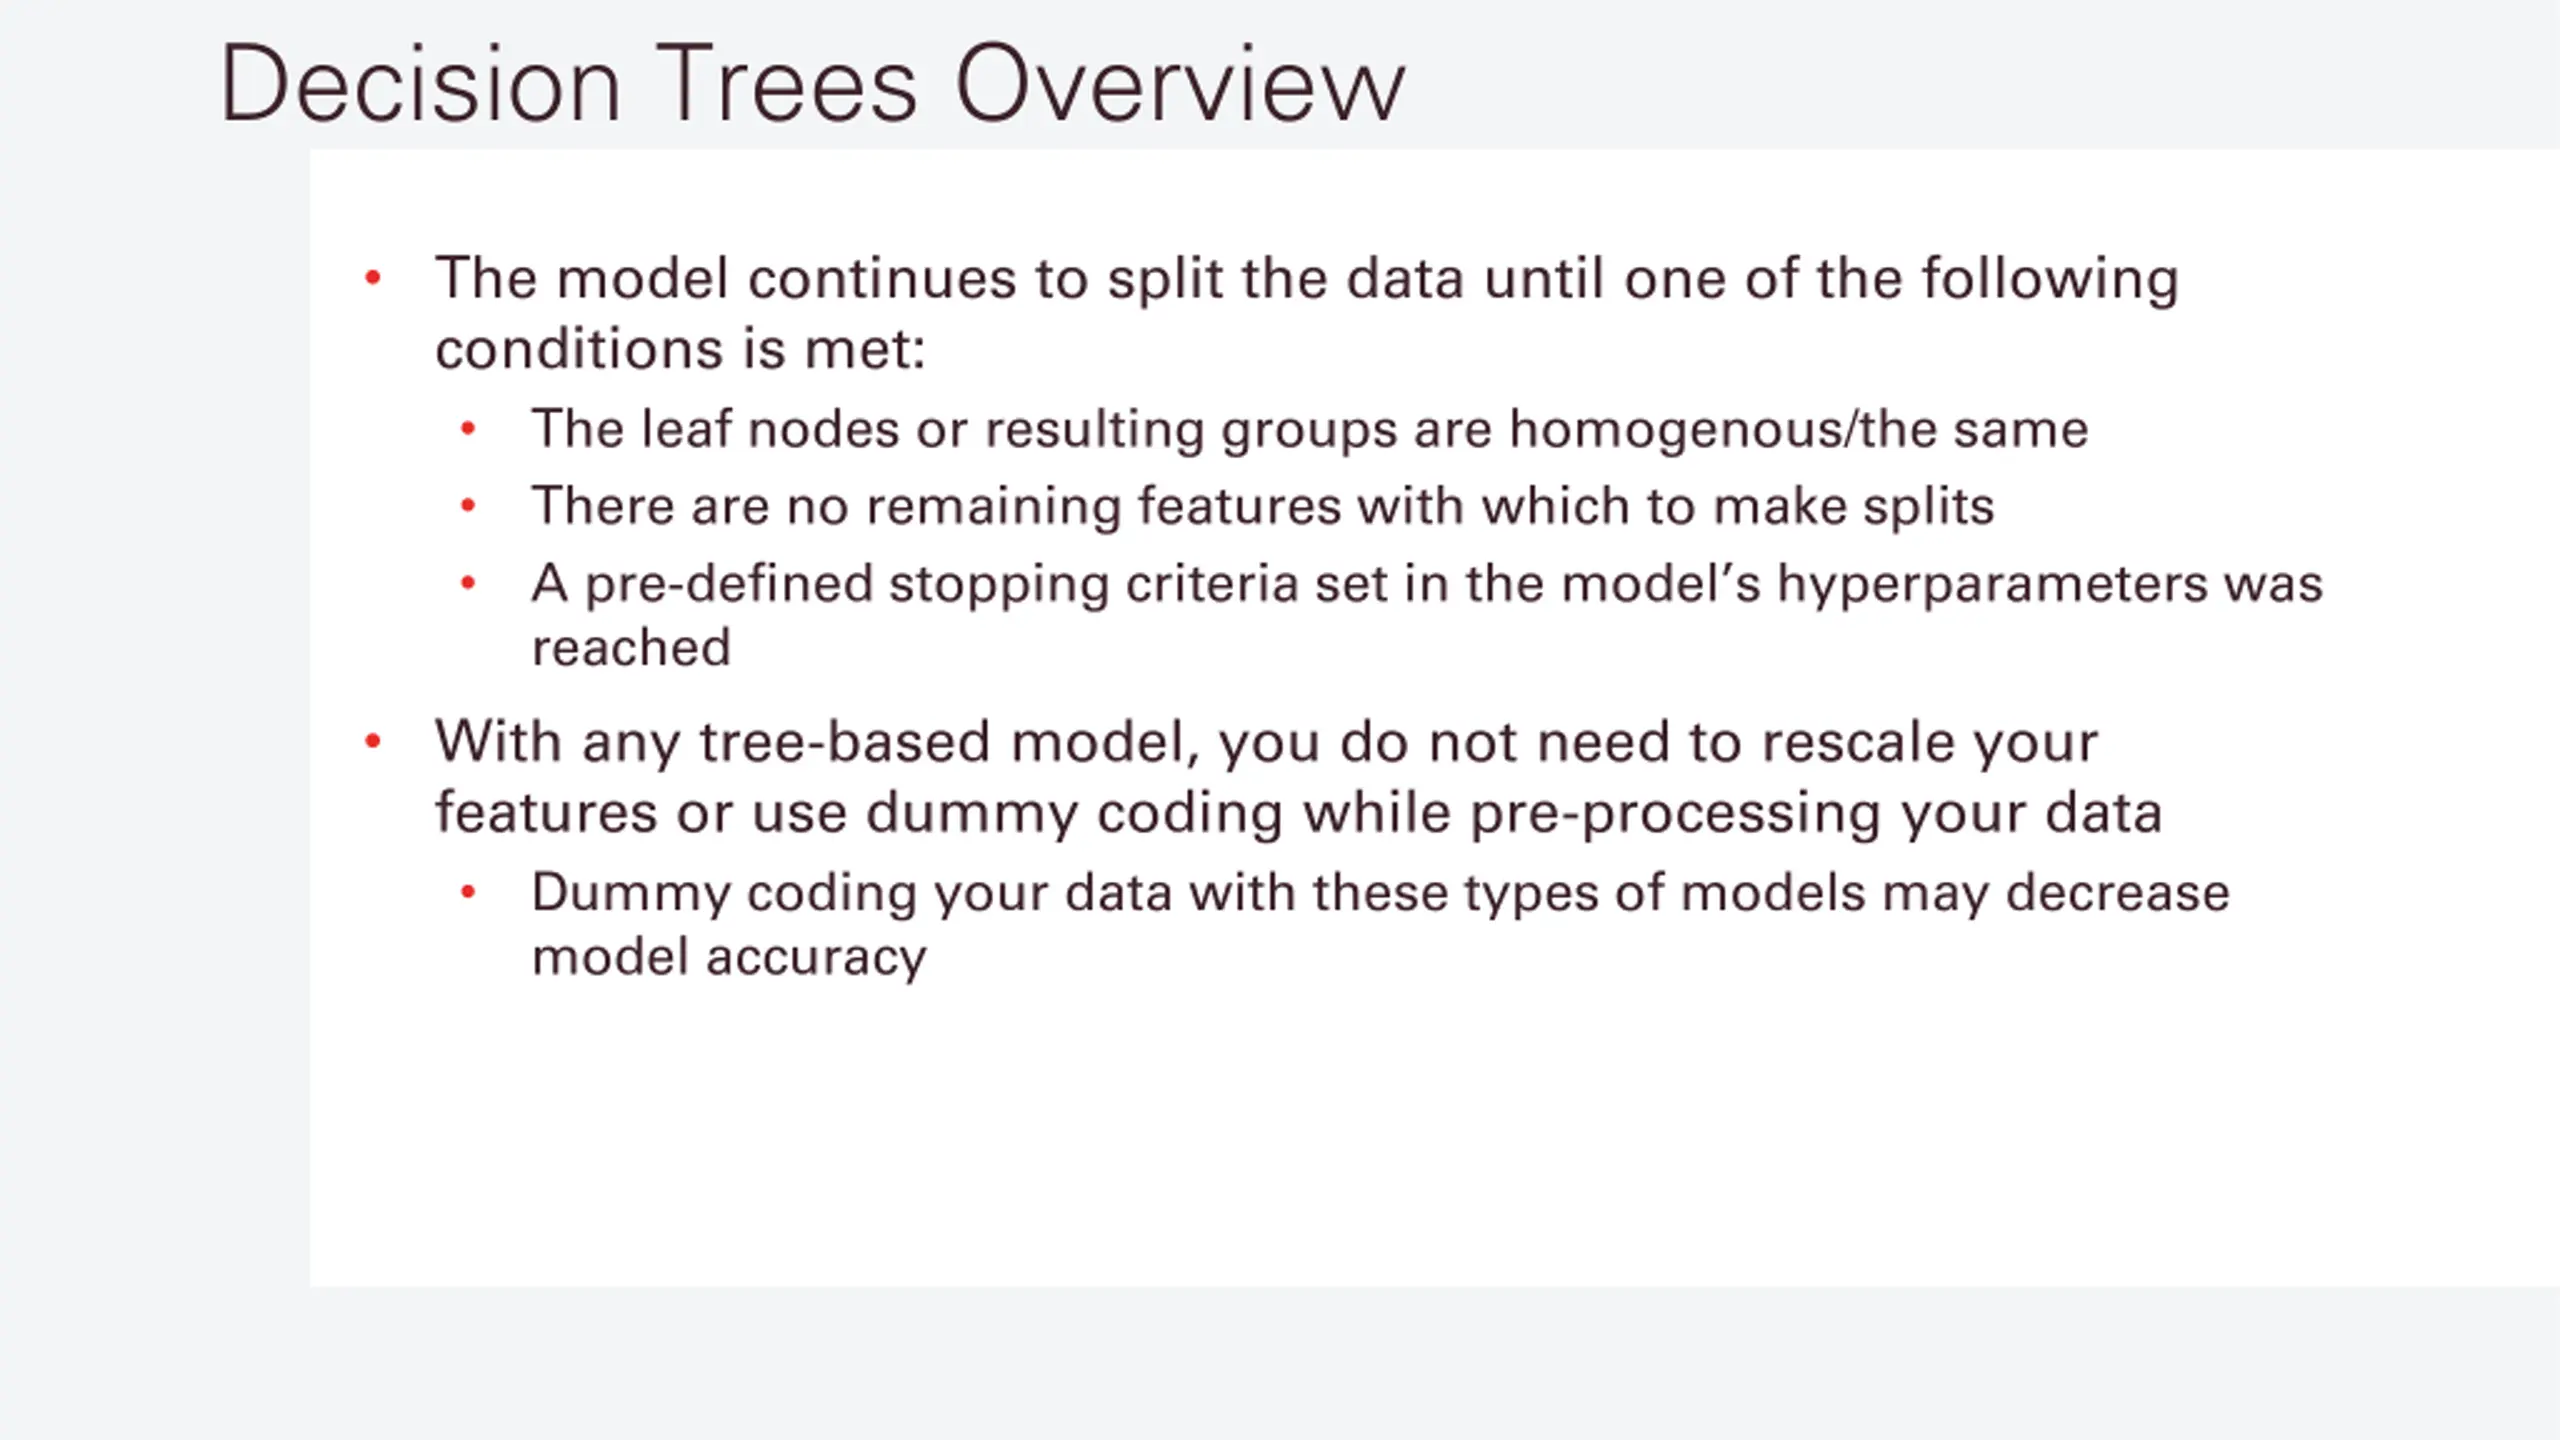Click the text "conditions is met:"

click(x=681, y=349)
